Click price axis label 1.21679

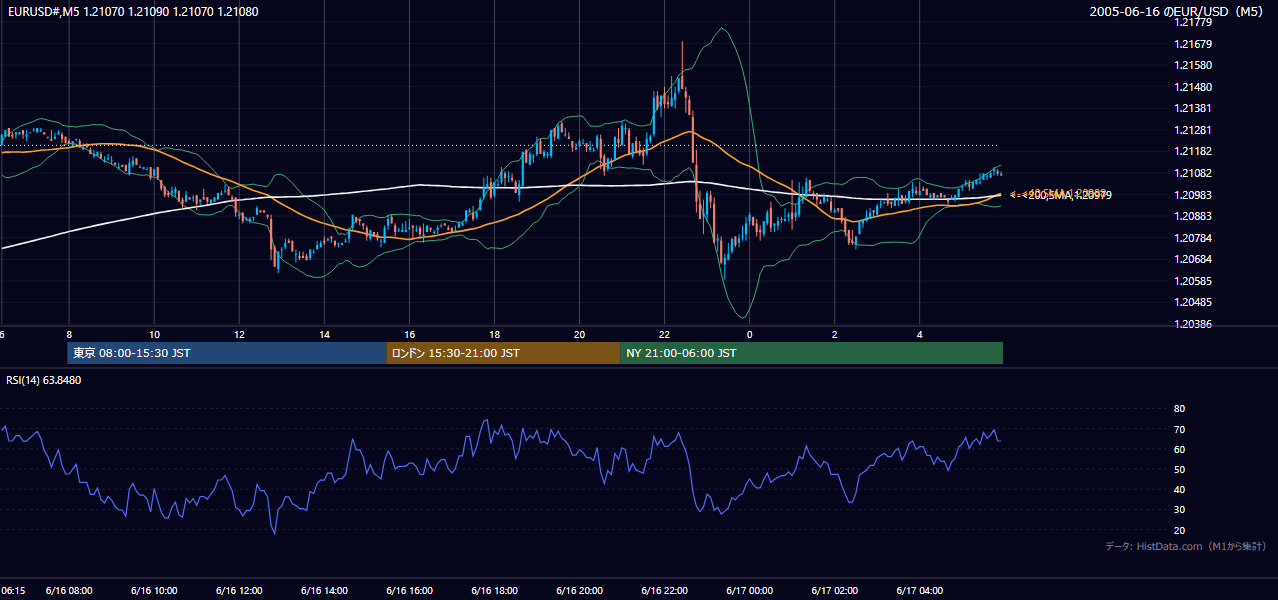tap(1192, 44)
